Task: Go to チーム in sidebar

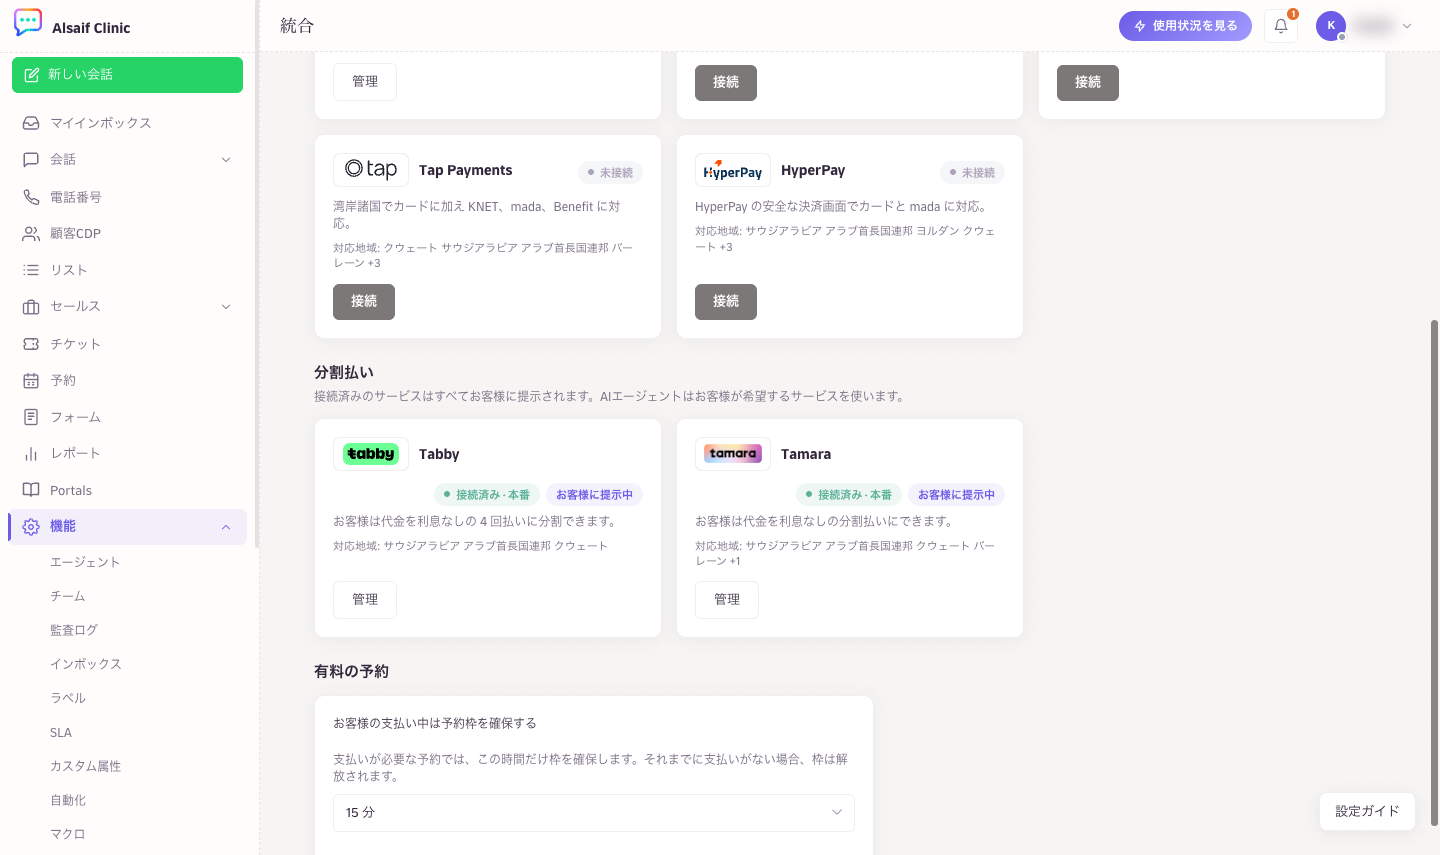Action: 68,596
